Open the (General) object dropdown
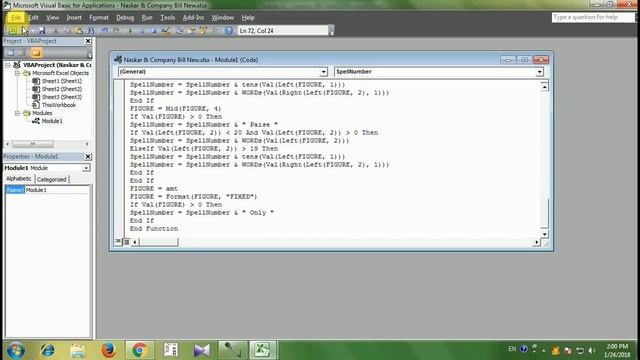The height and width of the screenshot is (360, 640). 323,72
